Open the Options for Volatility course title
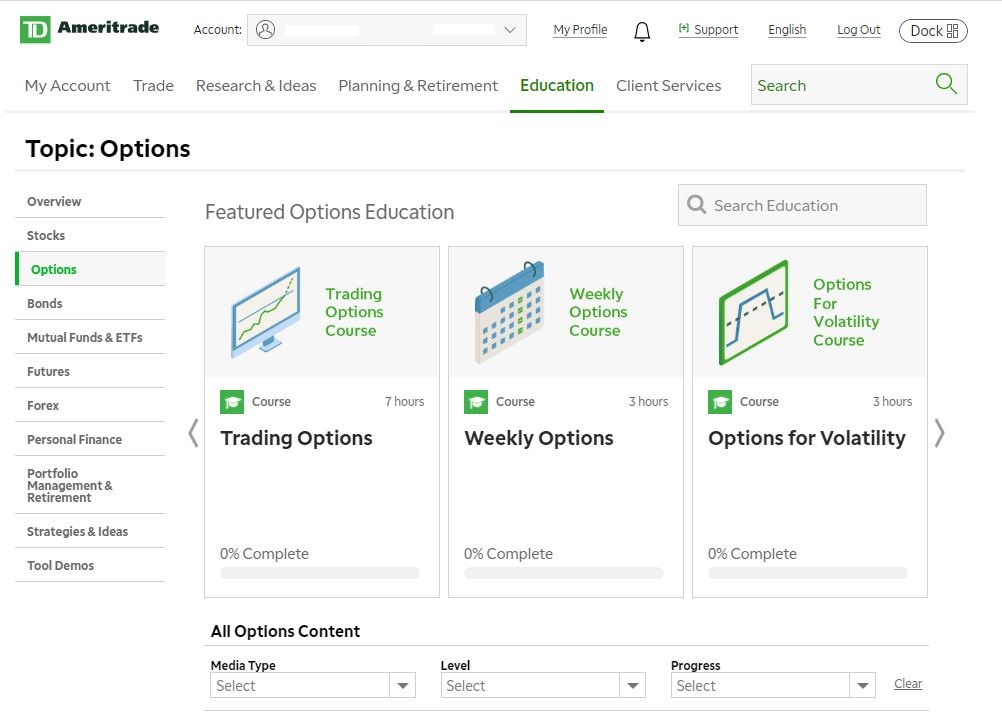This screenshot has width=1002, height=720. pyautogui.click(x=806, y=438)
